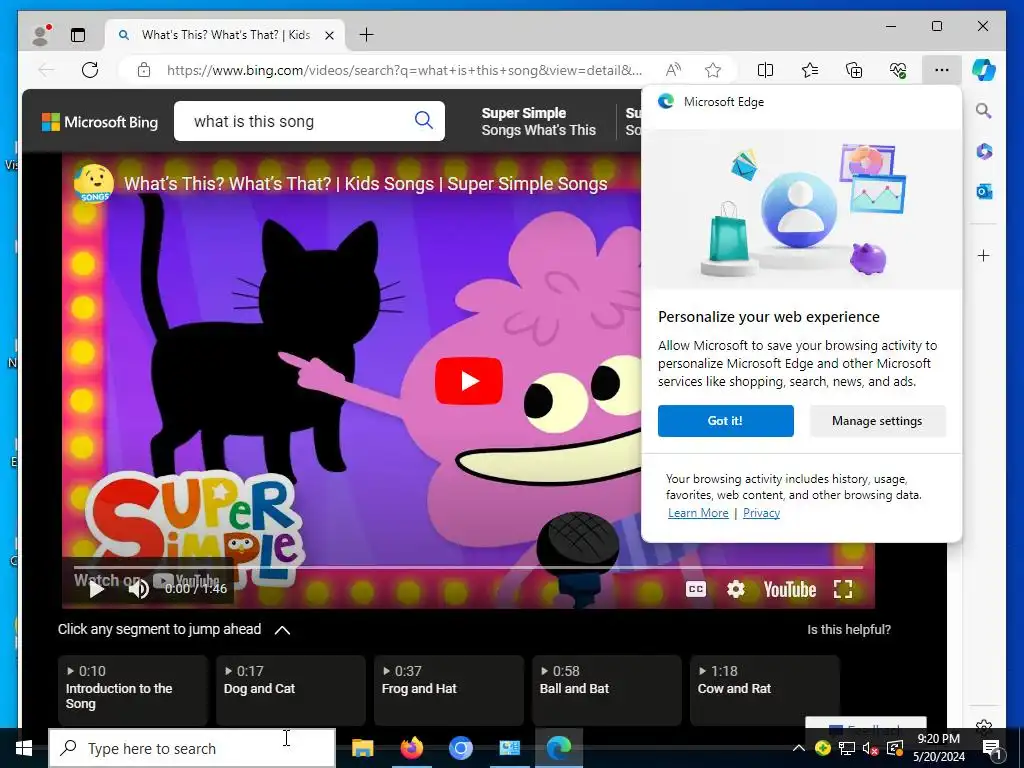
Task: Toggle split screen view
Action: click(x=765, y=70)
